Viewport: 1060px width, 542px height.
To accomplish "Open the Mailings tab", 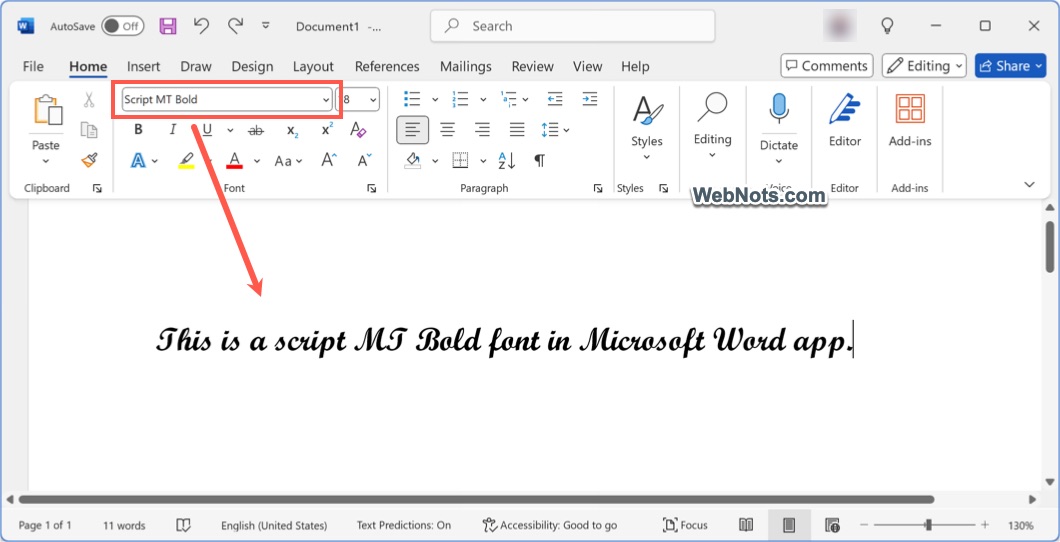I will tap(465, 66).
